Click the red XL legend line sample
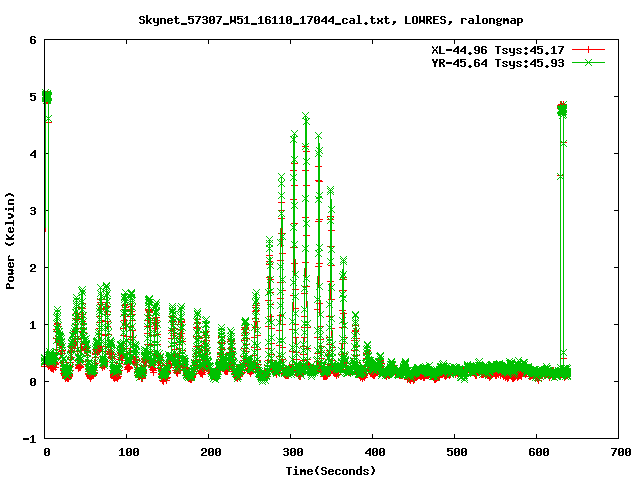Image resolution: width=640 pixels, height=480 pixels. pyautogui.click(x=588, y=50)
